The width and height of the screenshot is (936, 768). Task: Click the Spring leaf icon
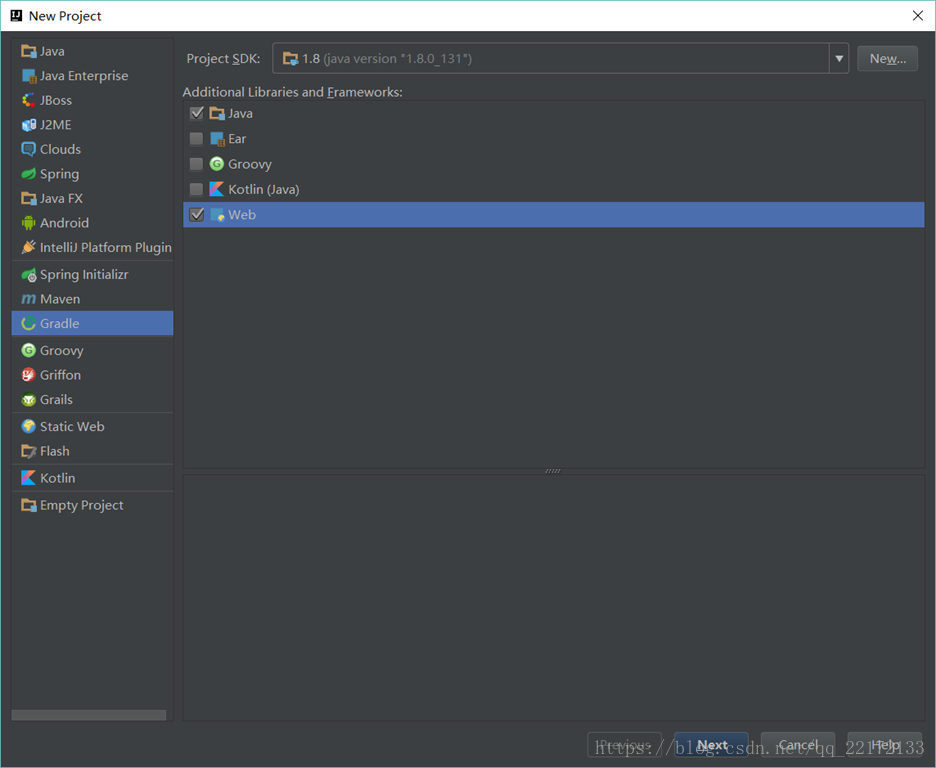[29, 174]
